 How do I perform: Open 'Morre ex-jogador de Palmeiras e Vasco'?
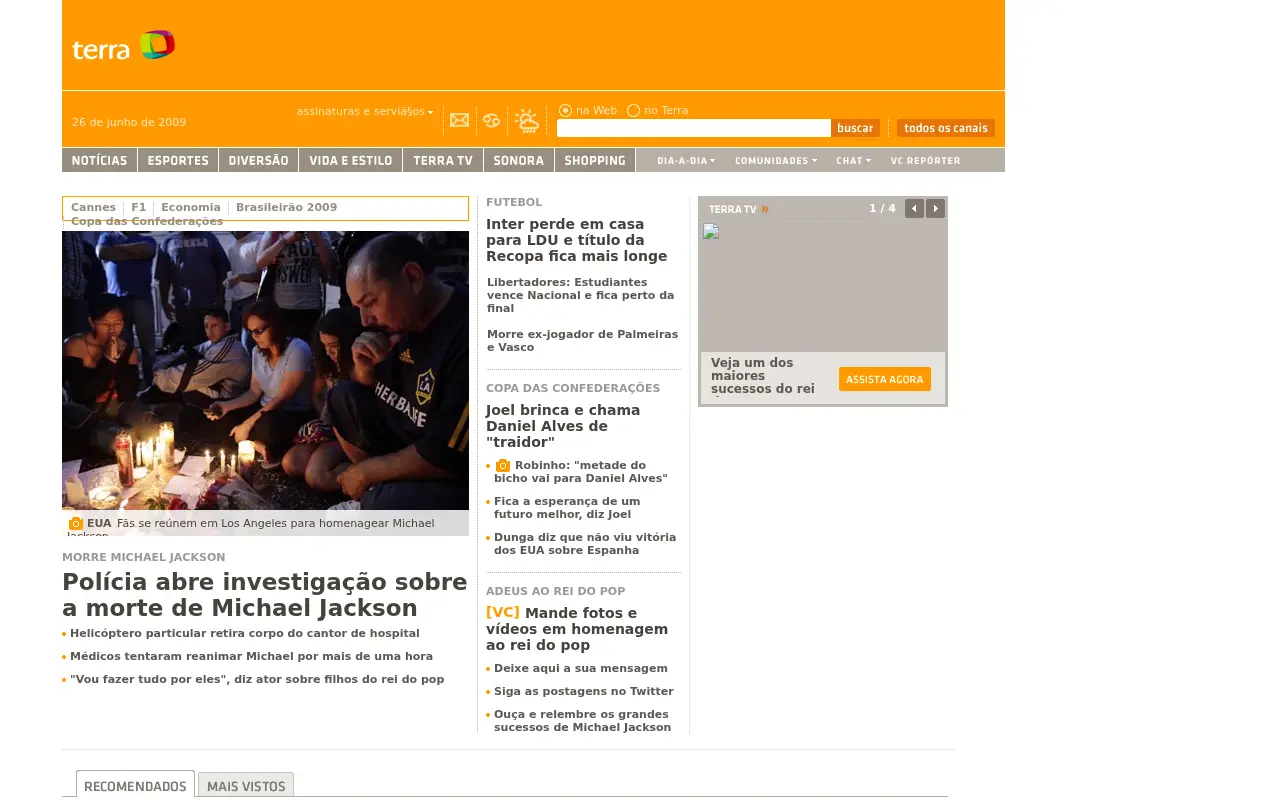click(582, 341)
